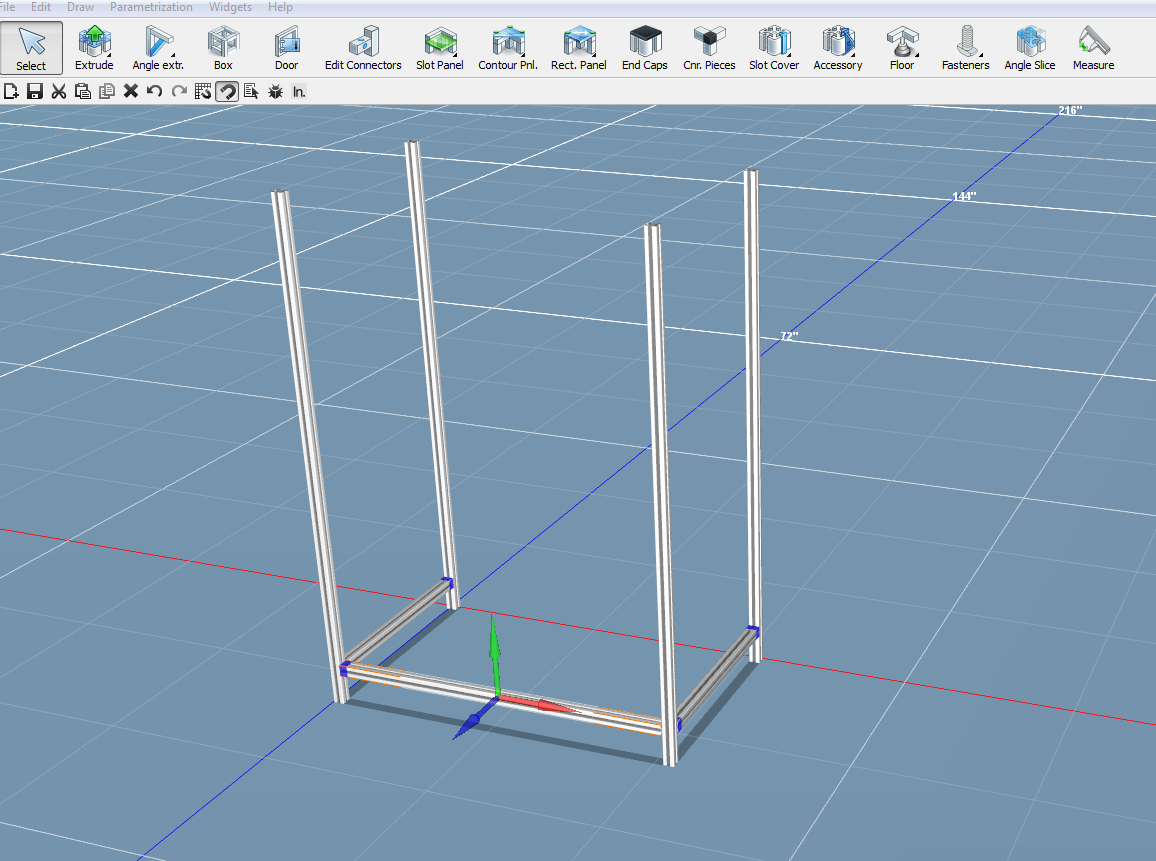Screen dimensions: 1156x861
Task: Delete with the X icon
Action: [130, 91]
